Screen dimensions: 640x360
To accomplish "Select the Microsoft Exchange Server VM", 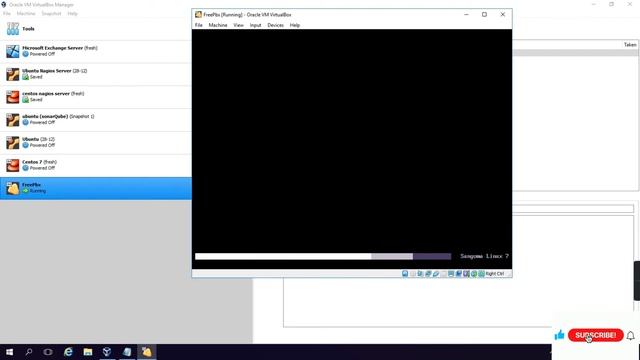I will pyautogui.click(x=96, y=51).
